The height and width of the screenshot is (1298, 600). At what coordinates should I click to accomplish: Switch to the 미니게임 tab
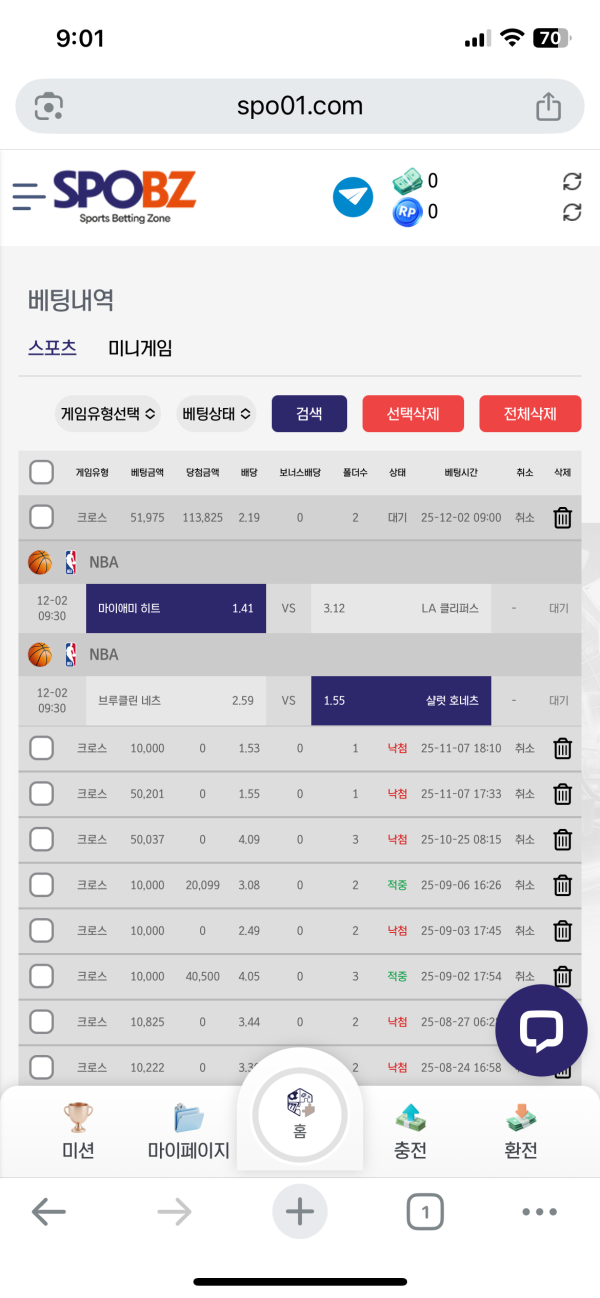point(140,348)
